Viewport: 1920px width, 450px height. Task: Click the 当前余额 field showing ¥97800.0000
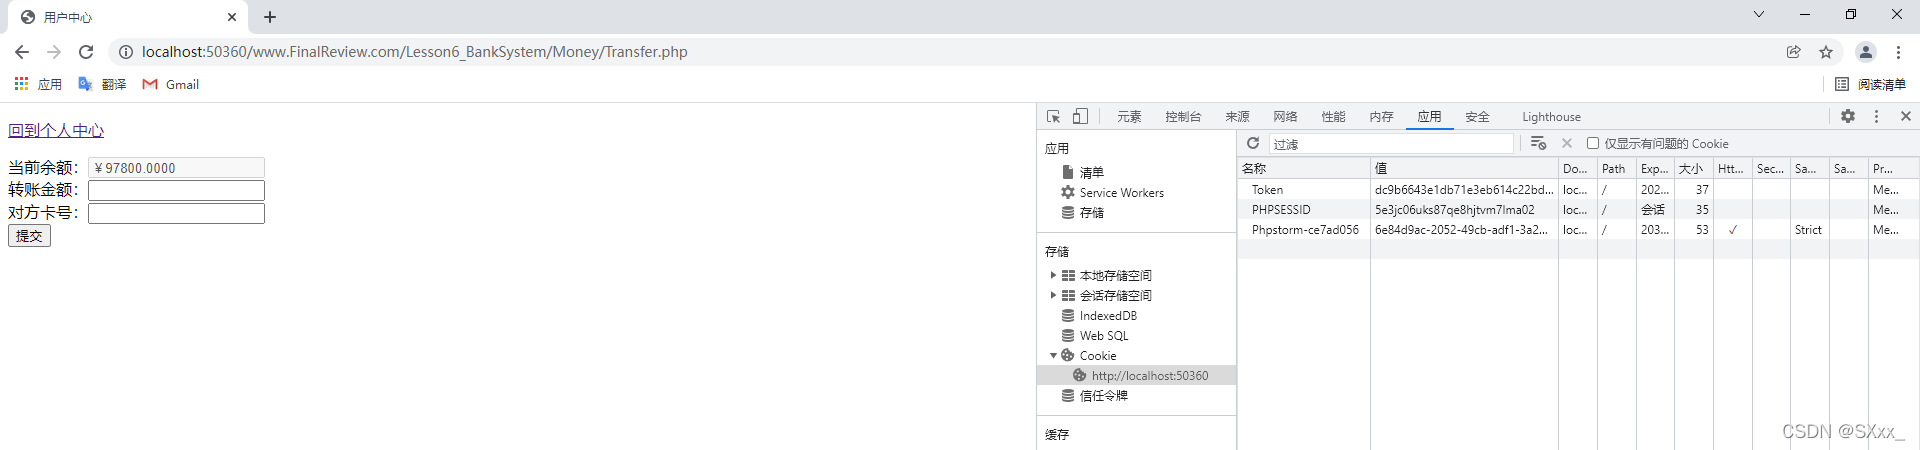click(176, 168)
